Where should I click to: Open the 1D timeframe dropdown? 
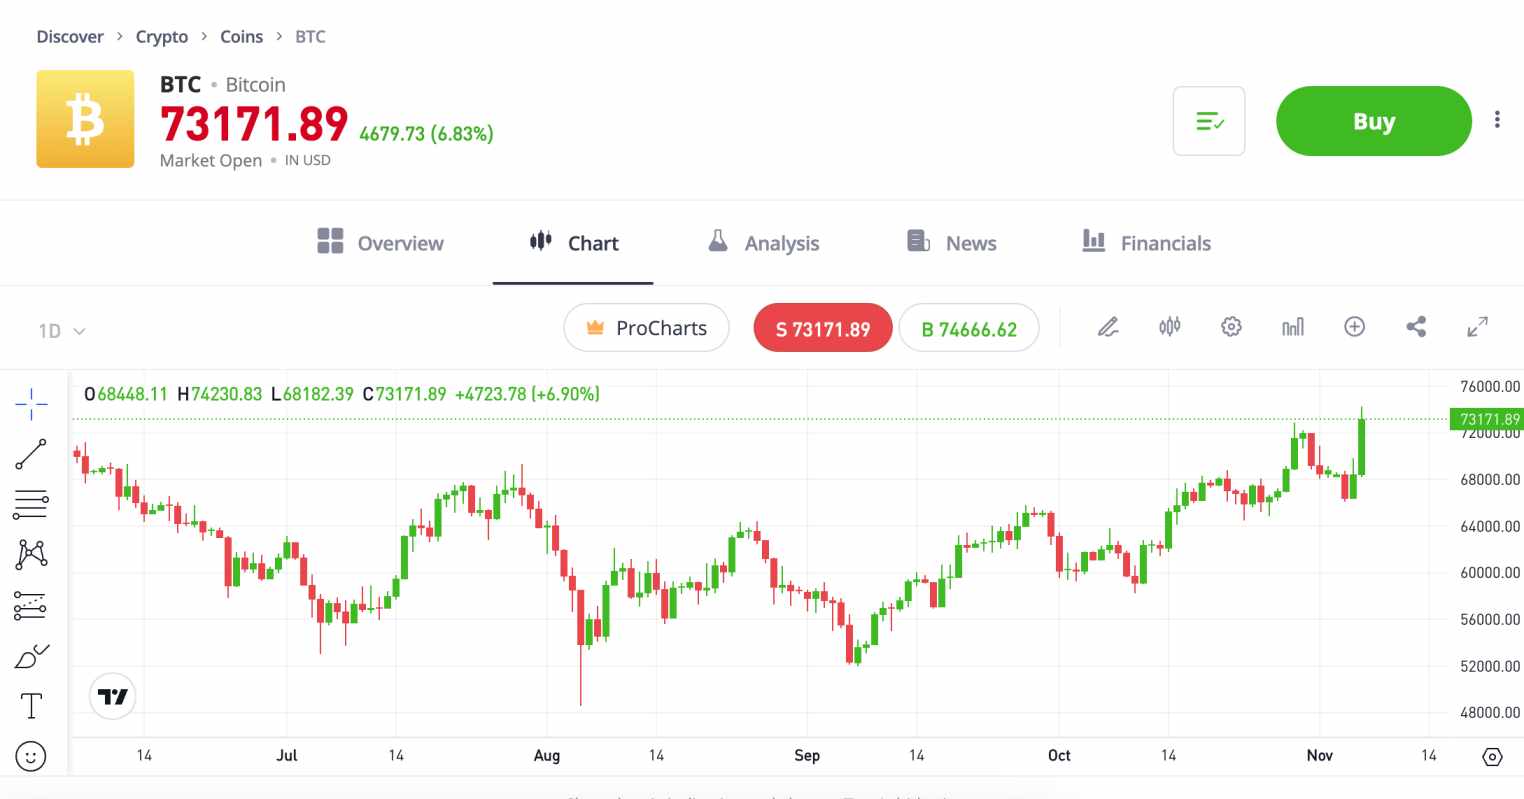coord(61,331)
